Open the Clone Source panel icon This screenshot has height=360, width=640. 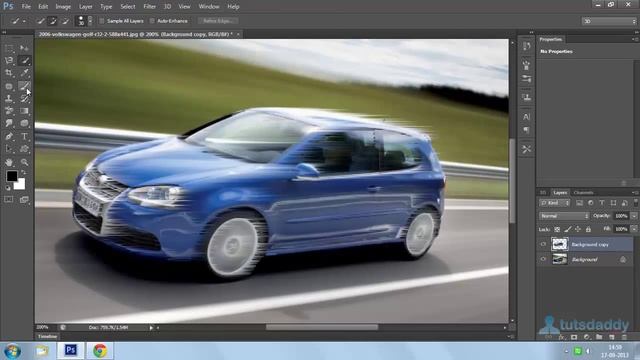[x=527, y=97]
